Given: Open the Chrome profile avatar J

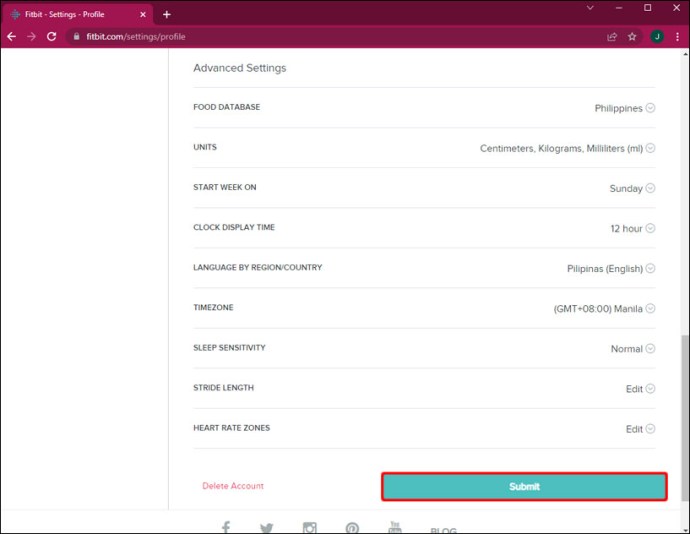Looking at the screenshot, I should [657, 37].
